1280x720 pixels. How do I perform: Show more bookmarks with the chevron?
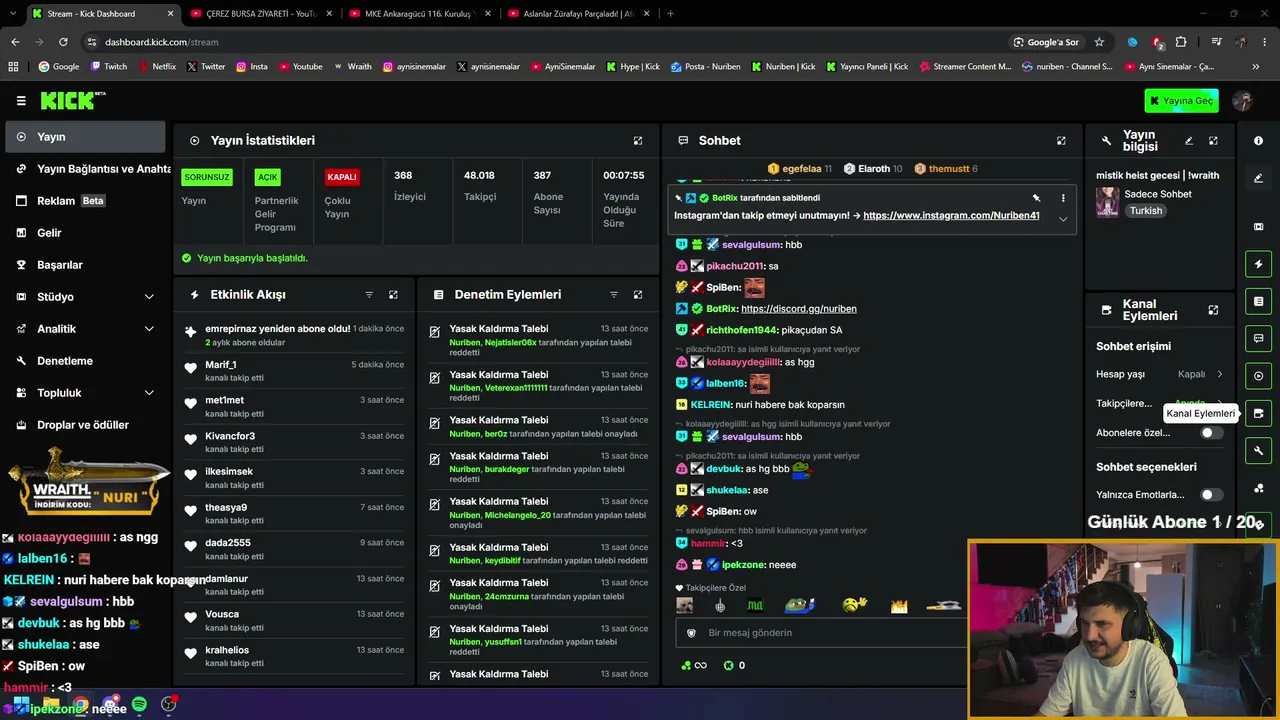pos(1256,67)
